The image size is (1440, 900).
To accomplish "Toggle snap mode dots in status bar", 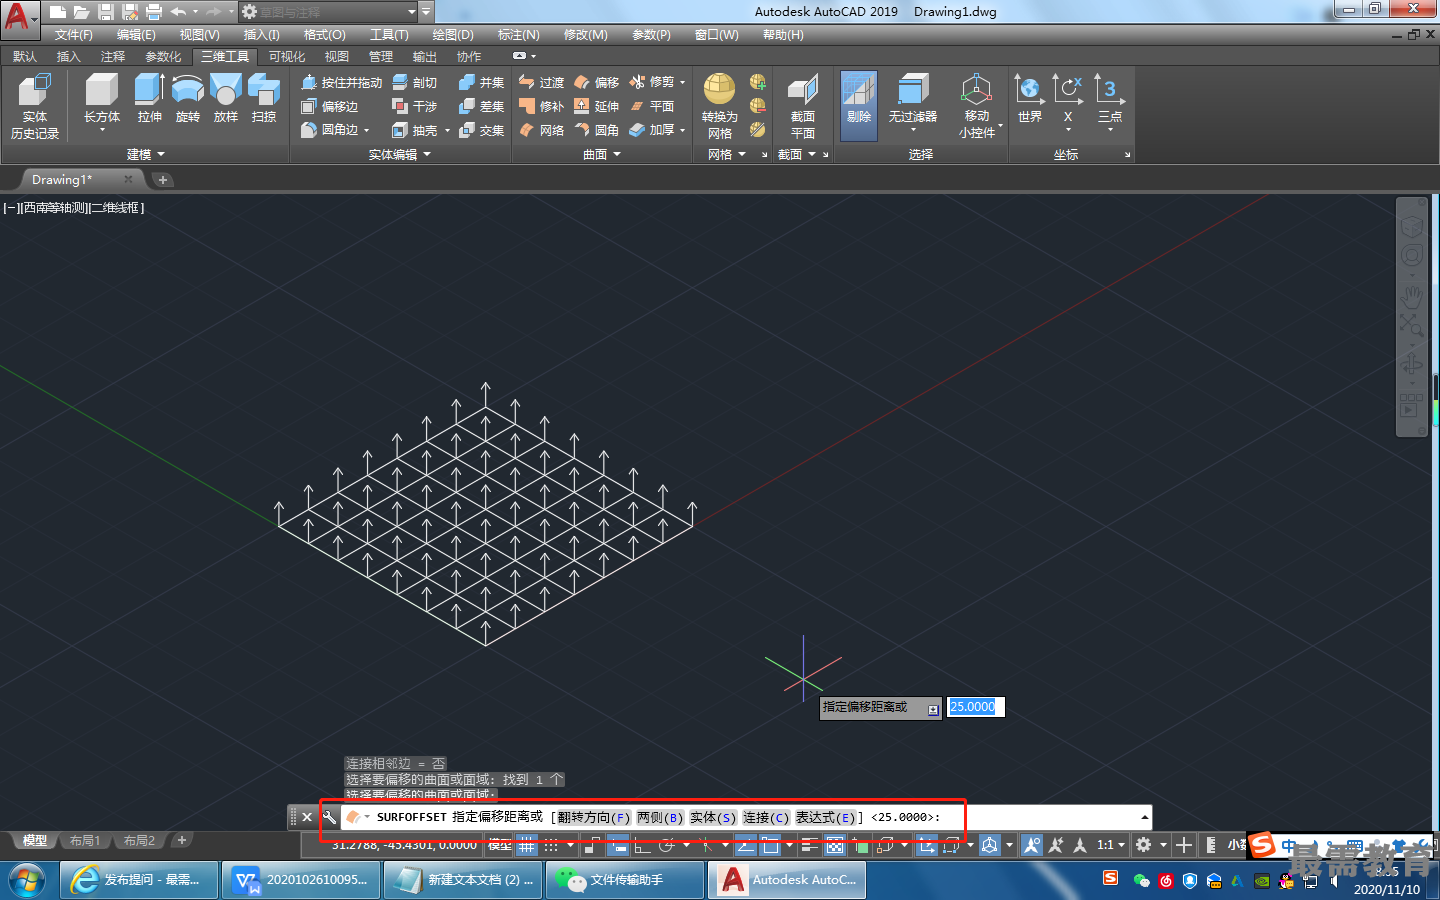I will pyautogui.click(x=551, y=845).
